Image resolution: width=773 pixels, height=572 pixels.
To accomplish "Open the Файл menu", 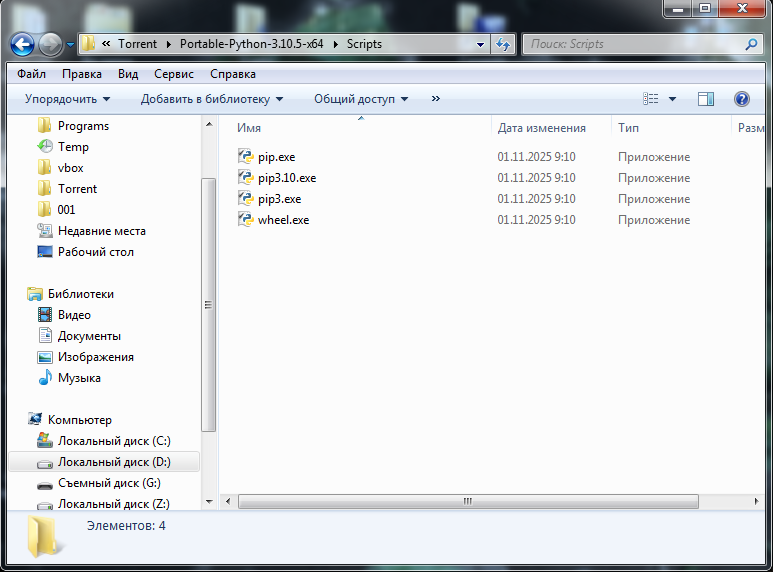I will (31, 74).
